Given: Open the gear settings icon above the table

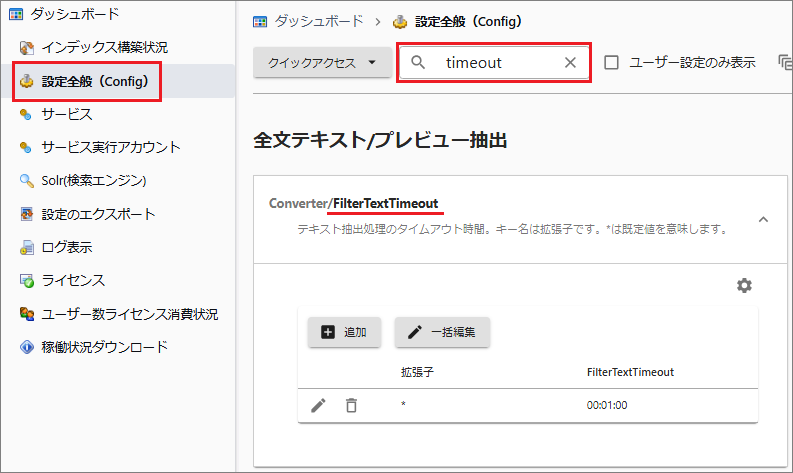Looking at the screenshot, I should pyautogui.click(x=744, y=286).
